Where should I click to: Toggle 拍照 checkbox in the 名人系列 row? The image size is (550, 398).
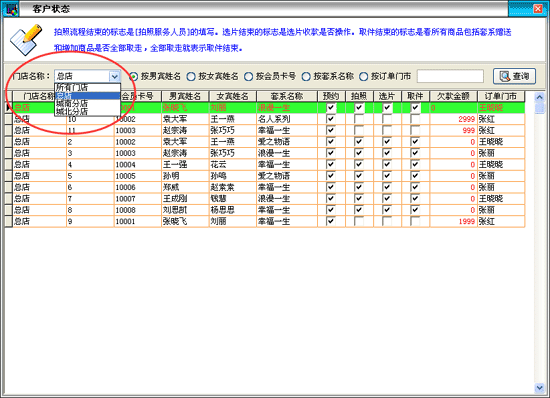pyautogui.click(x=358, y=119)
